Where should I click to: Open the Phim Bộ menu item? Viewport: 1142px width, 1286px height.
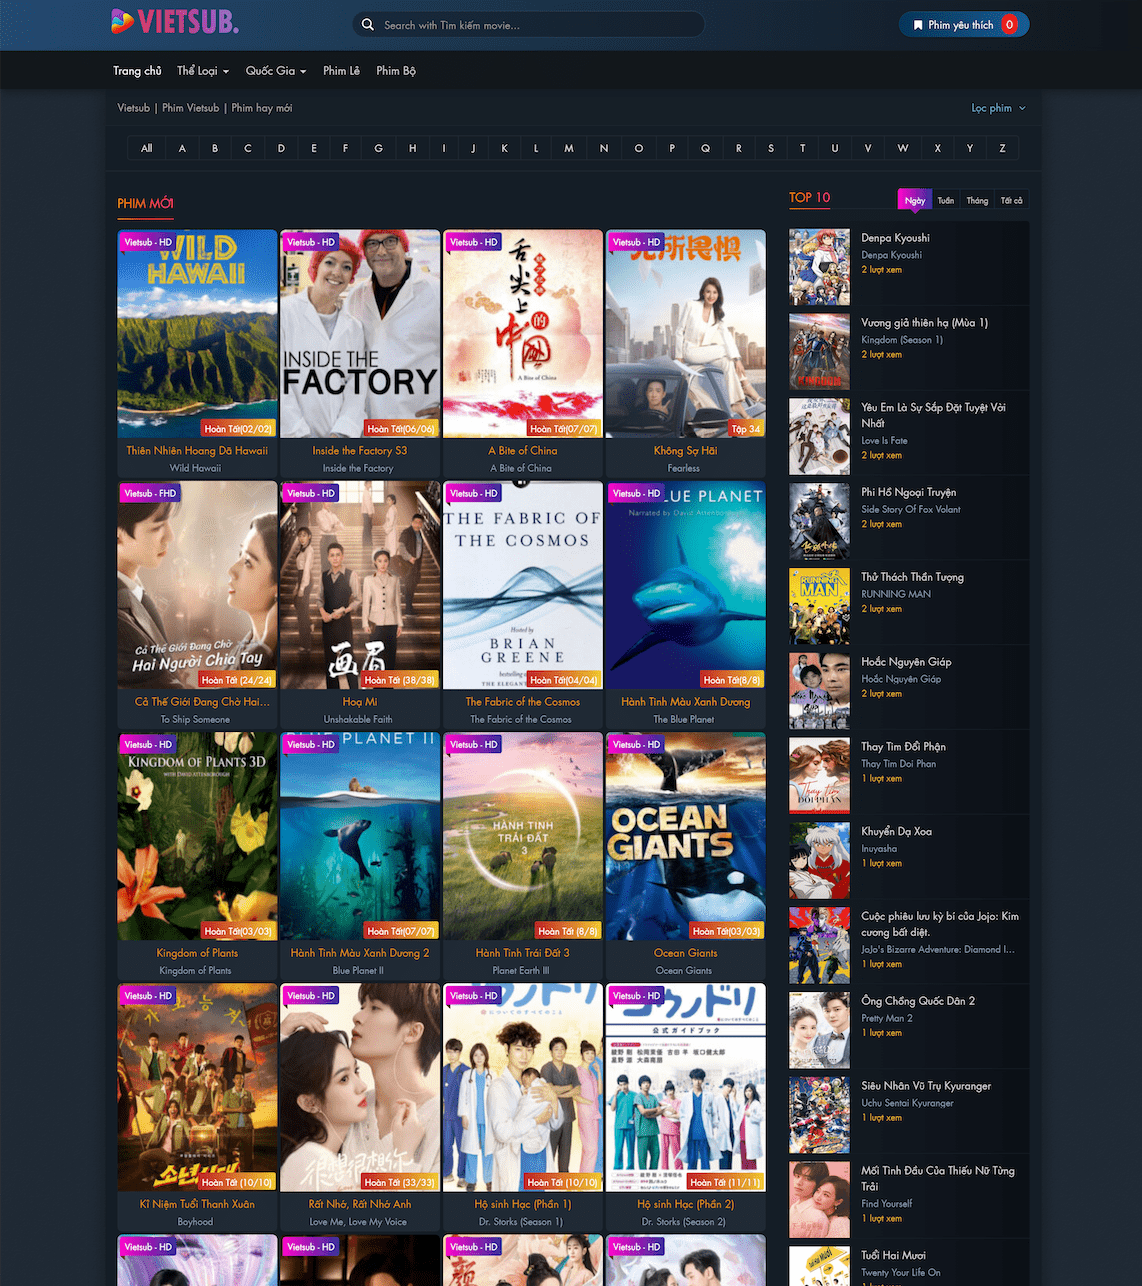(395, 71)
